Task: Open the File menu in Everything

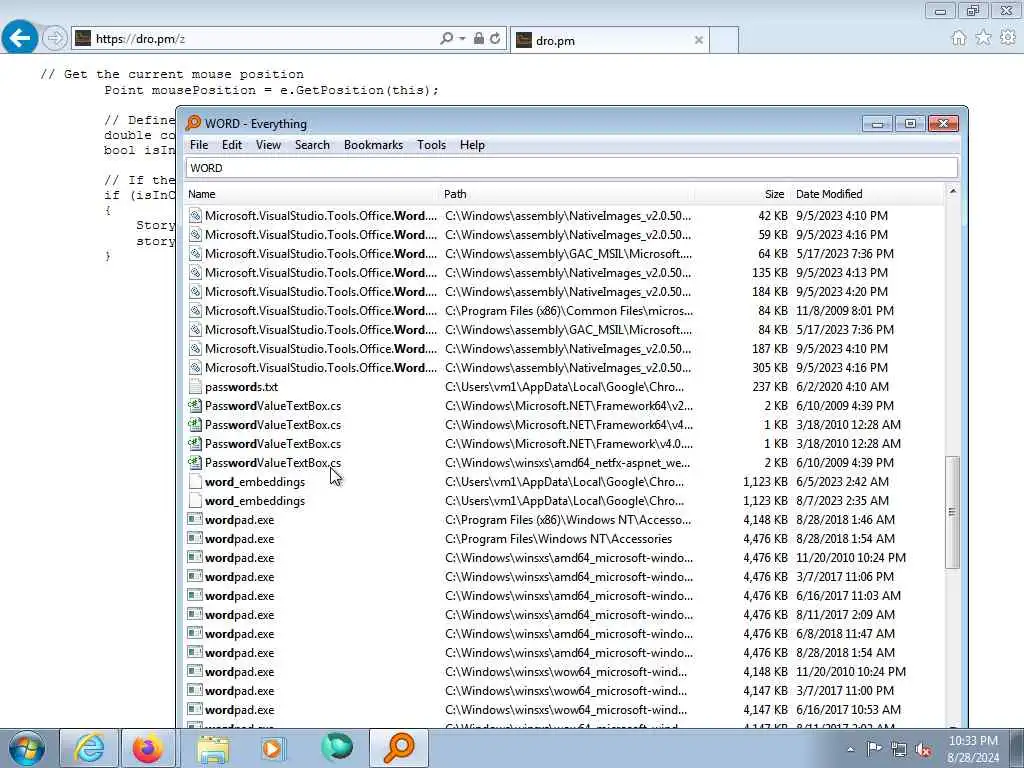Action: click(x=199, y=145)
